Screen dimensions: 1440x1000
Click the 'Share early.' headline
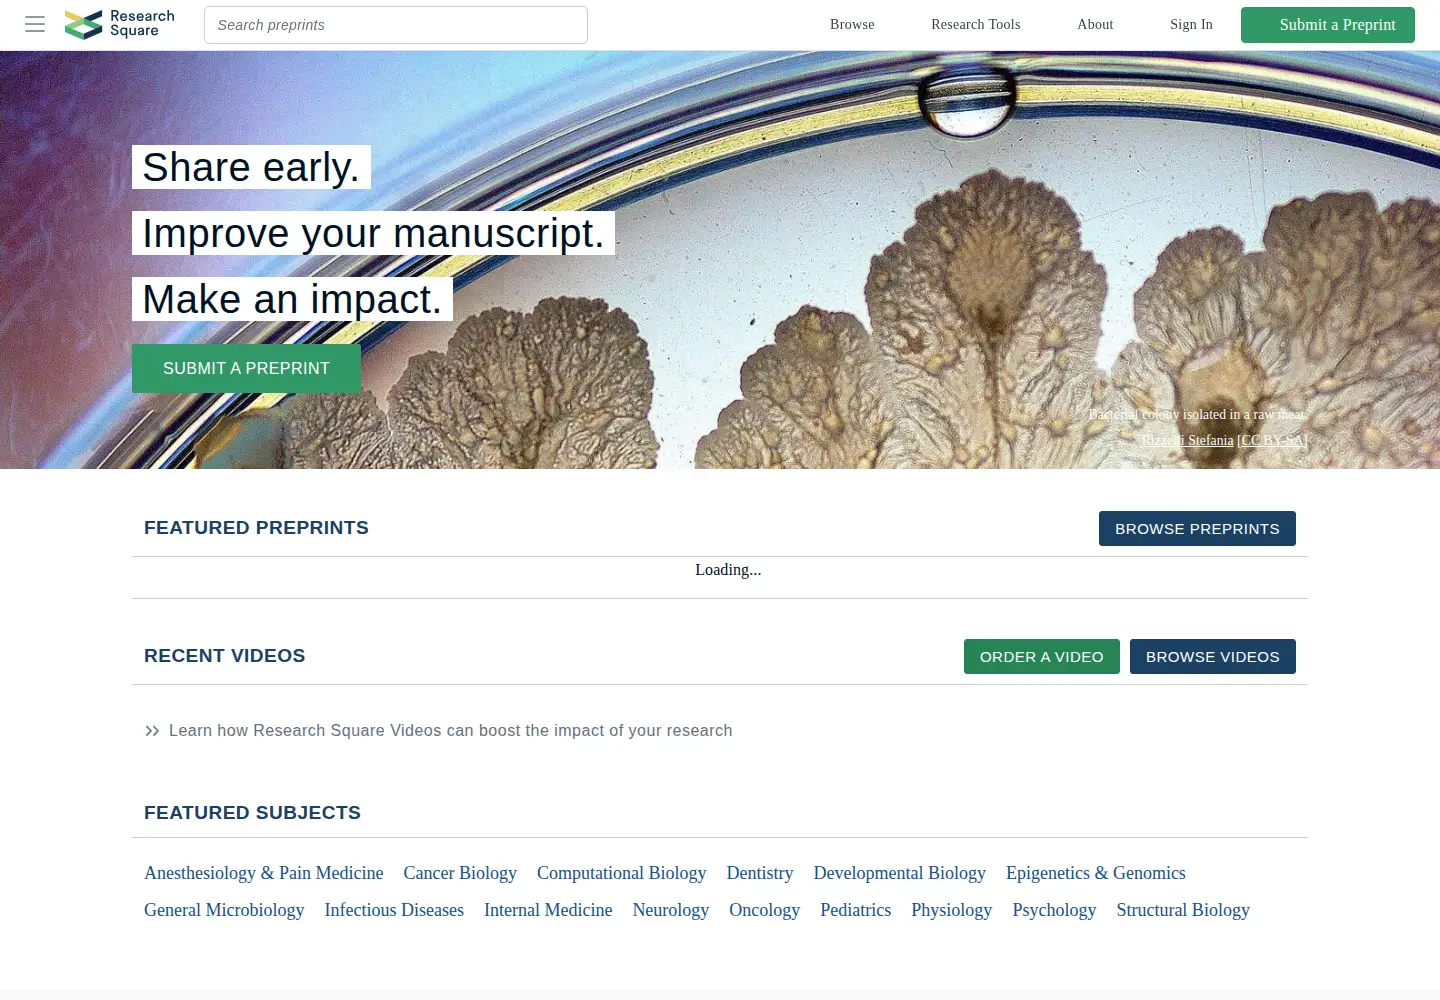point(251,167)
